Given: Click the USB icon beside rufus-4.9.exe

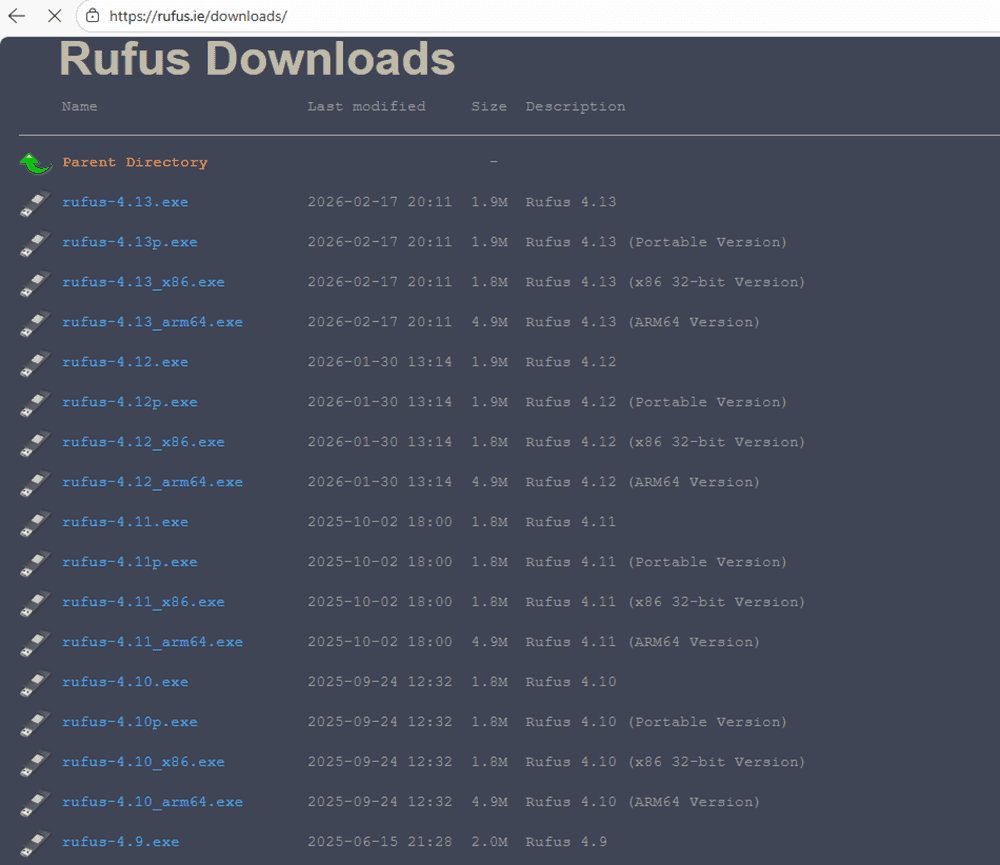Looking at the screenshot, I should [35, 843].
